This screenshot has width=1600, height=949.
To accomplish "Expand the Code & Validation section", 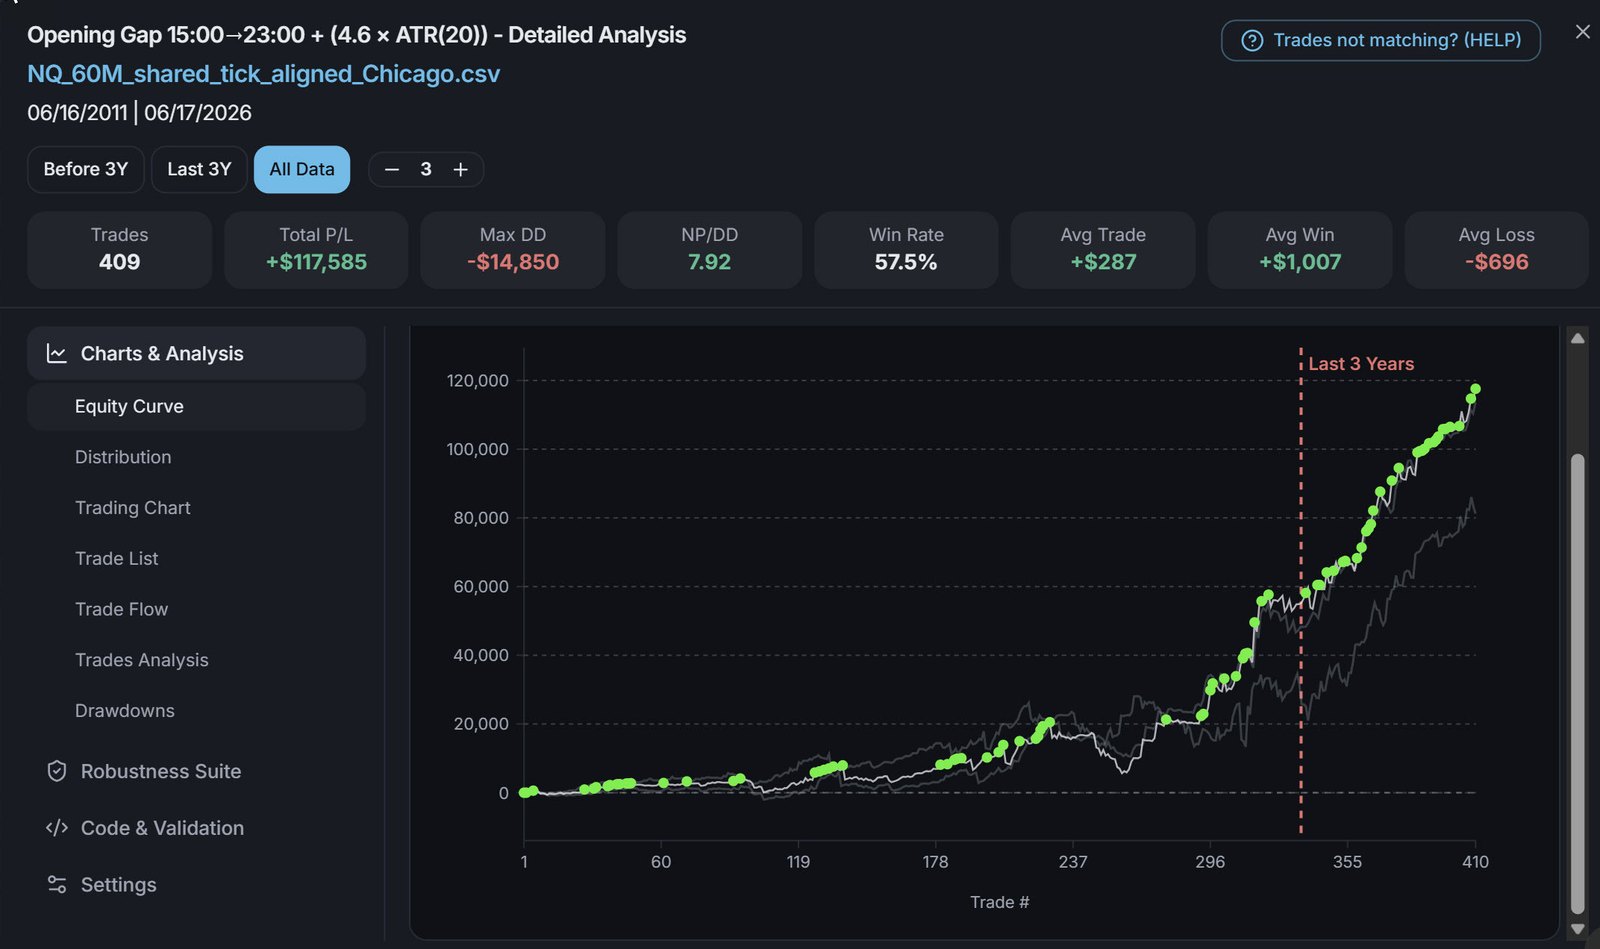I will click(196, 828).
